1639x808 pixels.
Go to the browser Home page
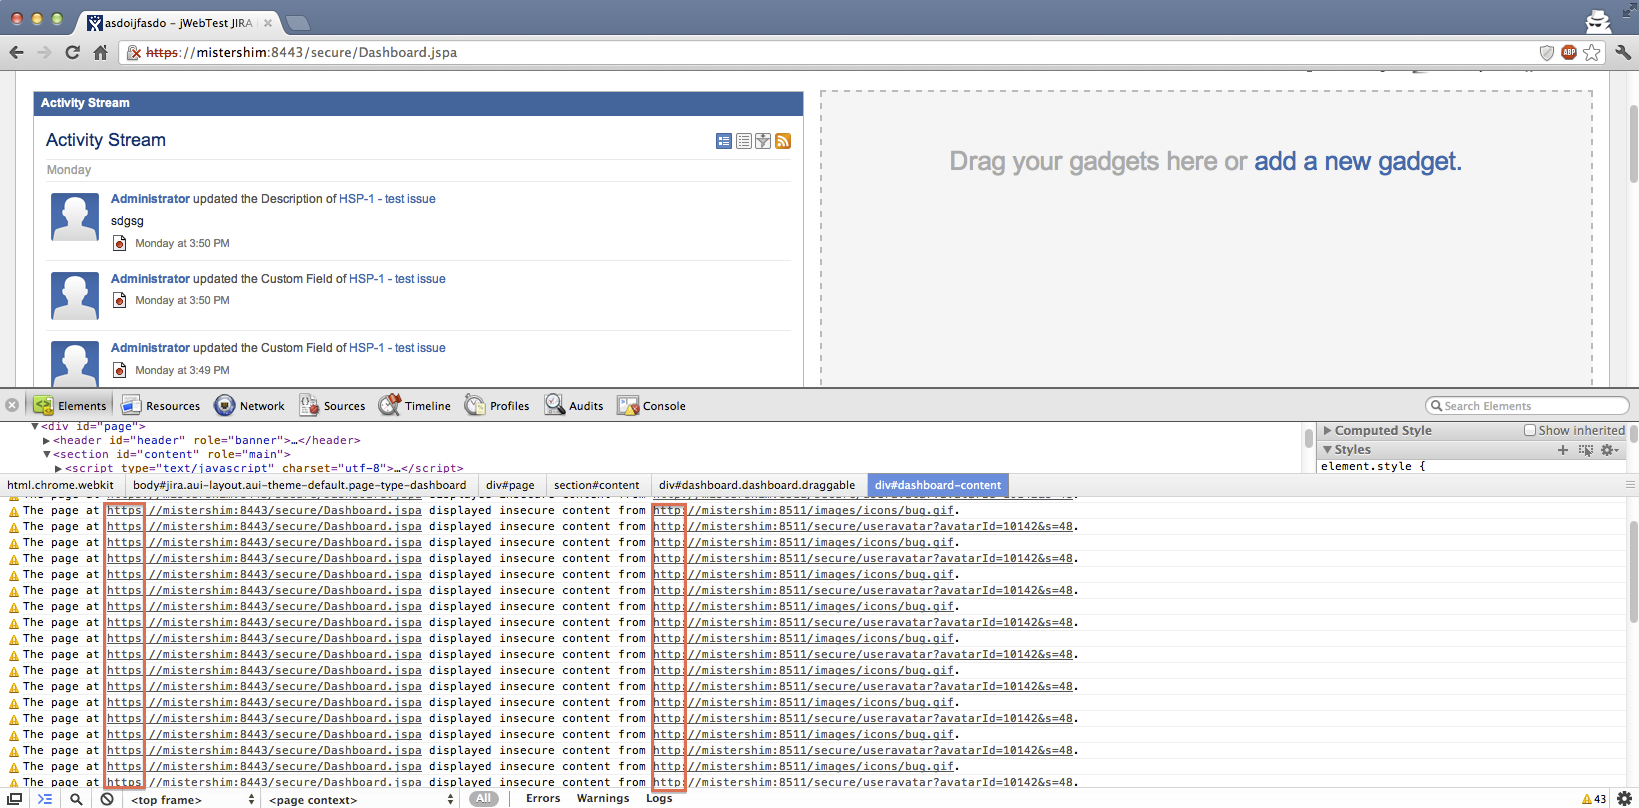pyautogui.click(x=100, y=52)
